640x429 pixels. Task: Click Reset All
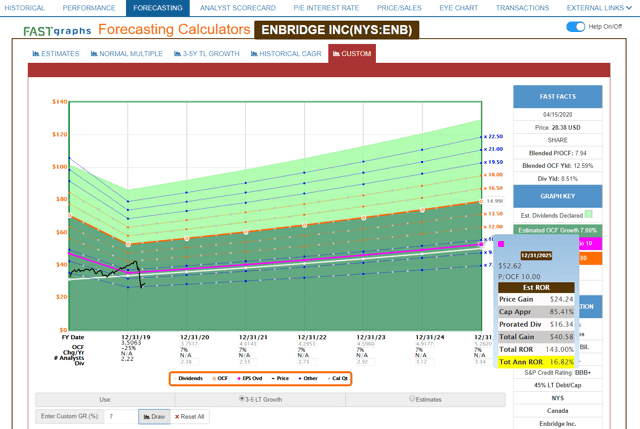click(189, 416)
